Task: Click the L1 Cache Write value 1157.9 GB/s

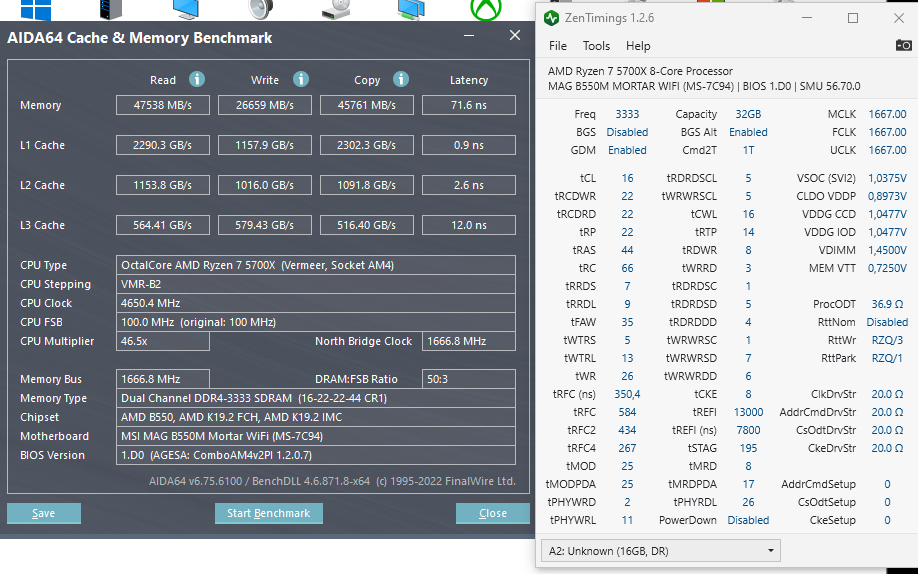Action: pos(265,145)
